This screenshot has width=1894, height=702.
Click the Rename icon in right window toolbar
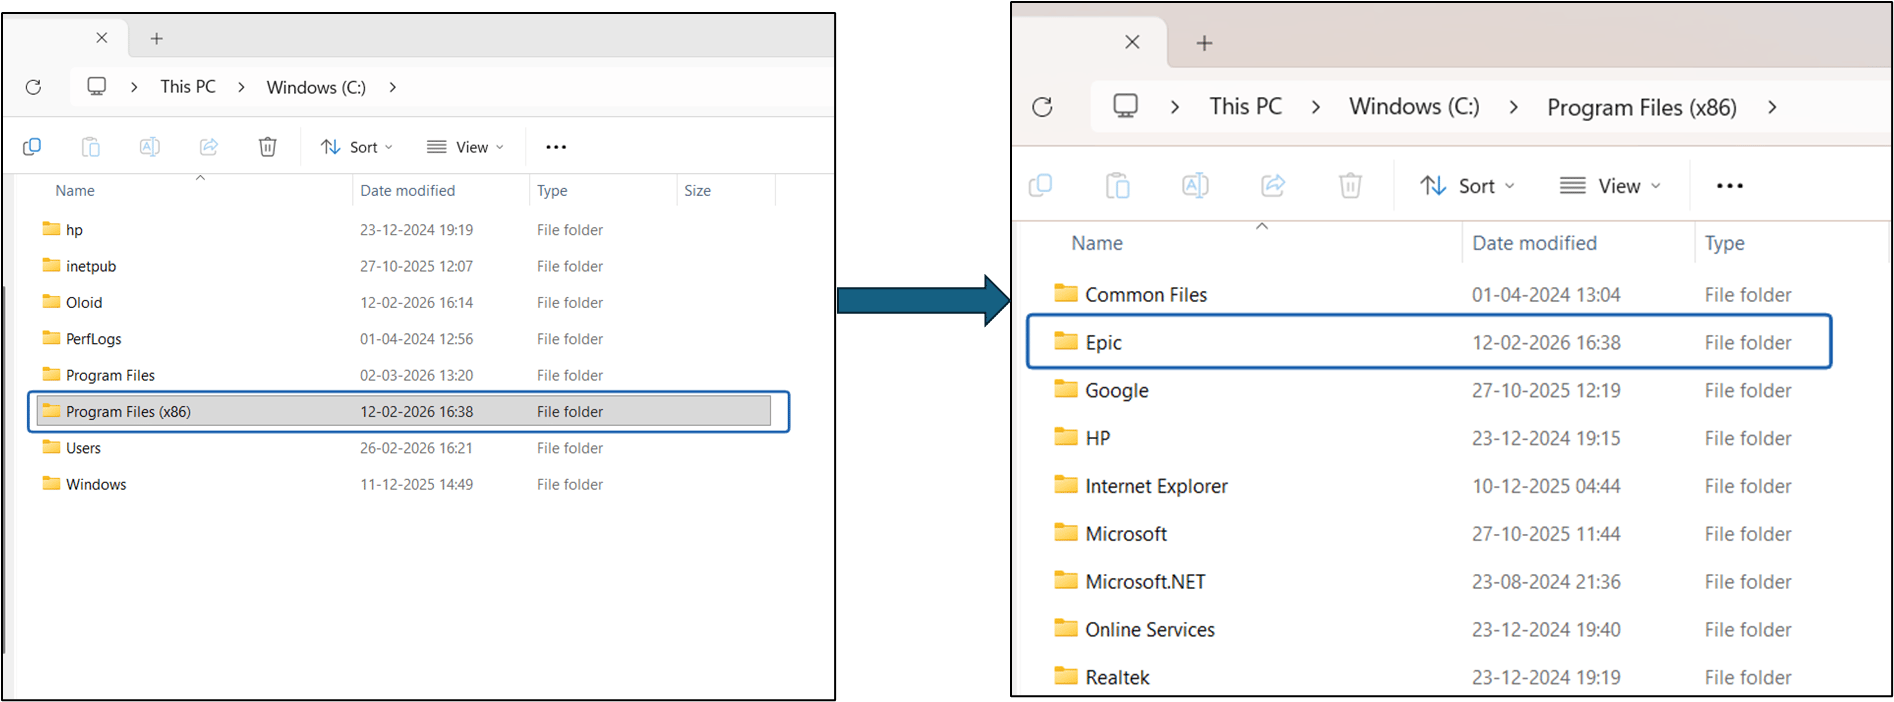coord(1195,185)
